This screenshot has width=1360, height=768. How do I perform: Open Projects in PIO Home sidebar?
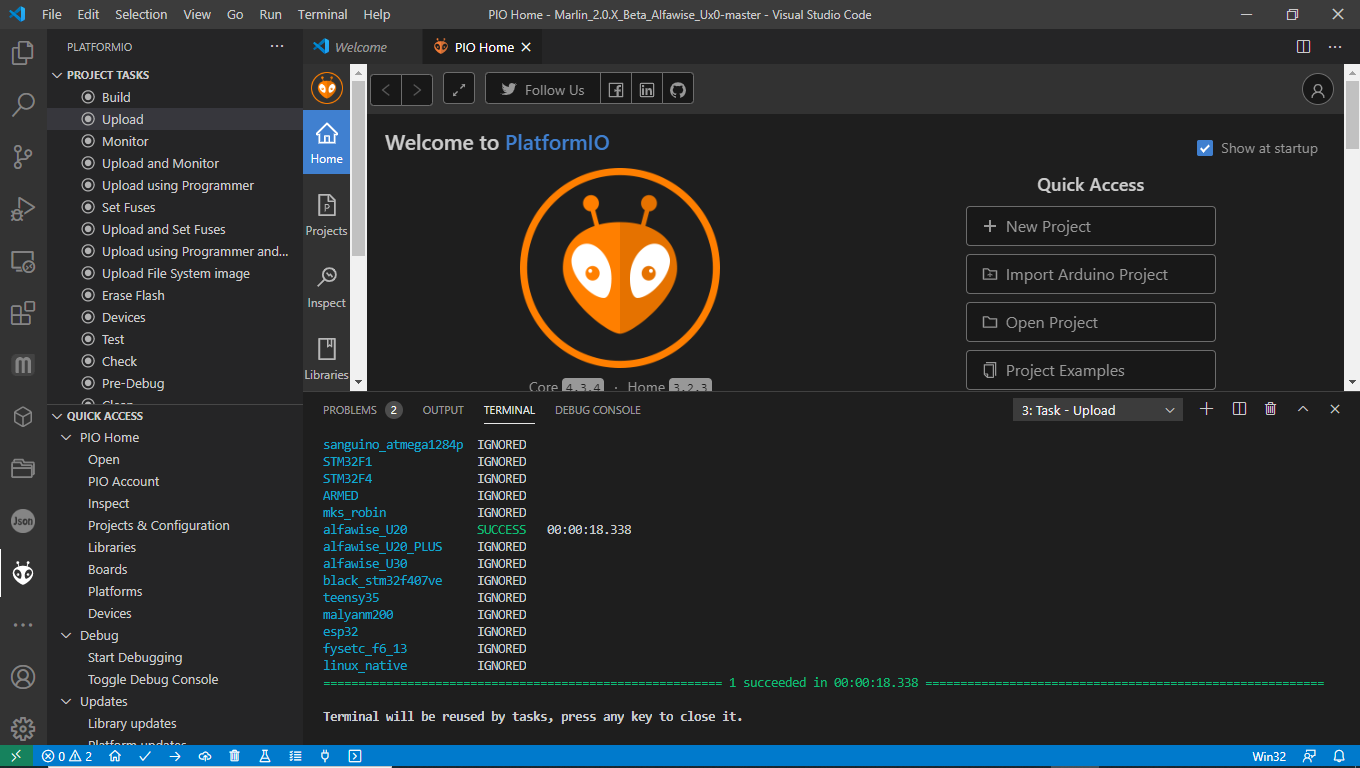326,216
